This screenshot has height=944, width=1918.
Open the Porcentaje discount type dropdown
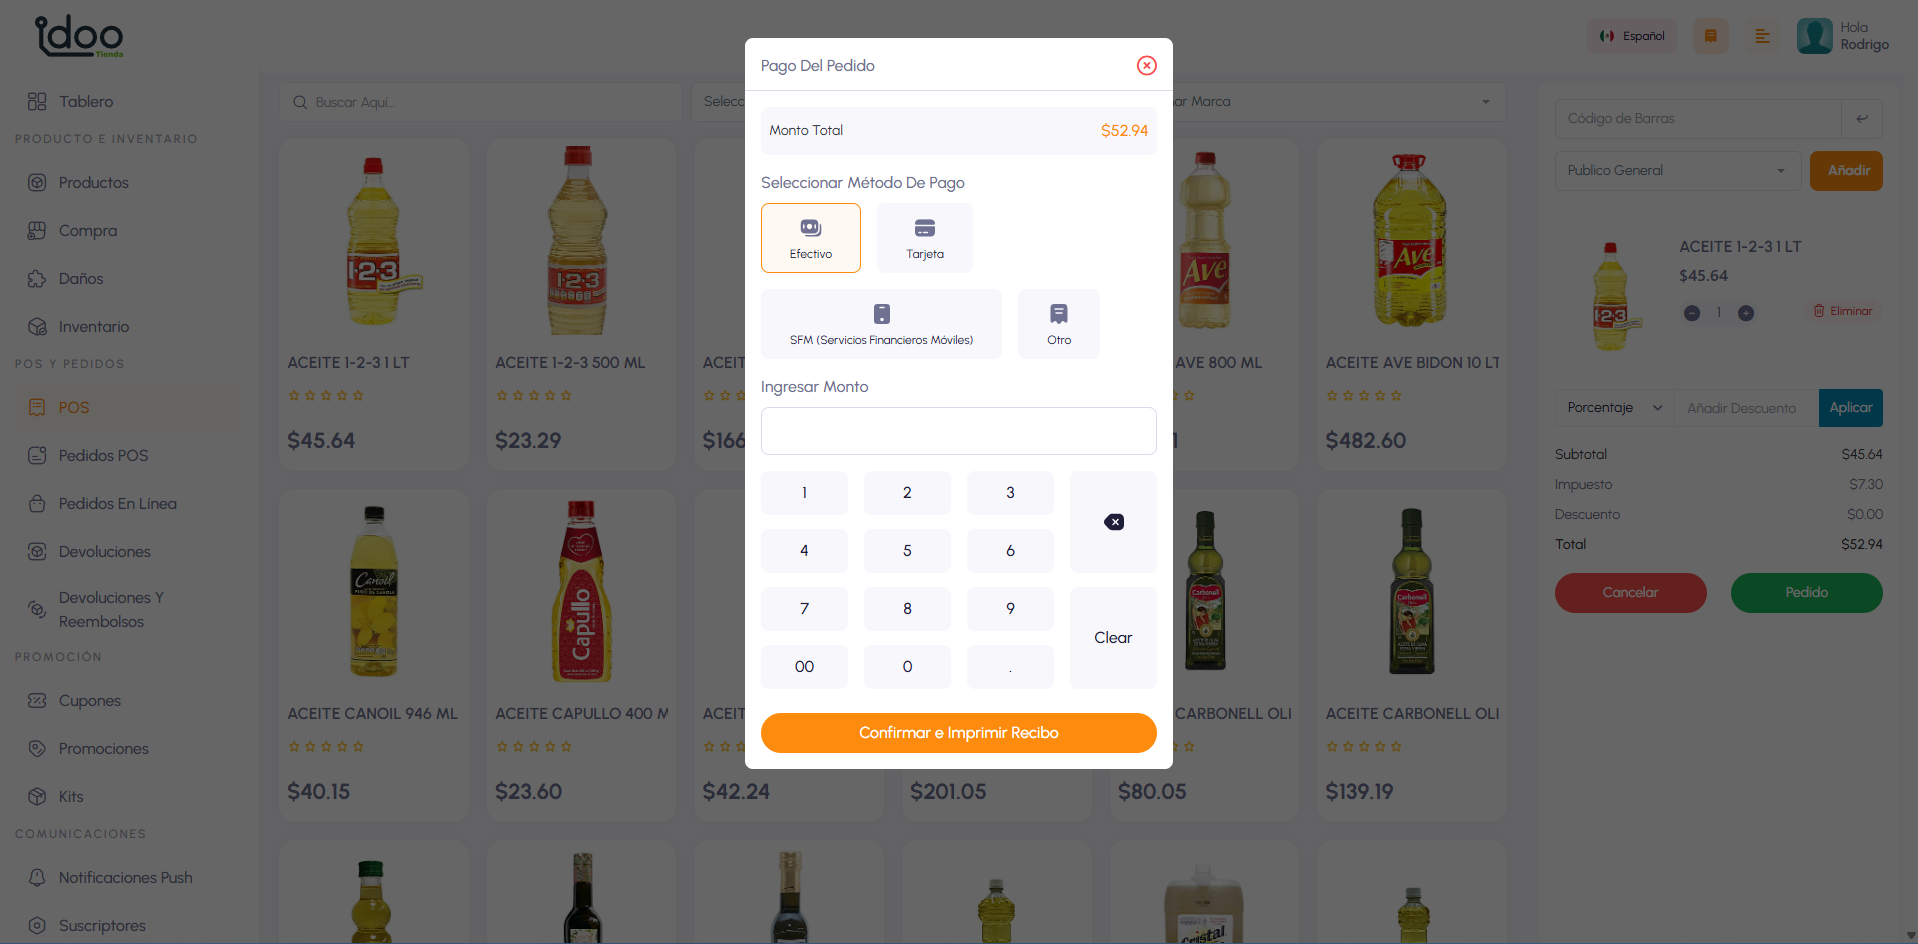point(1614,408)
